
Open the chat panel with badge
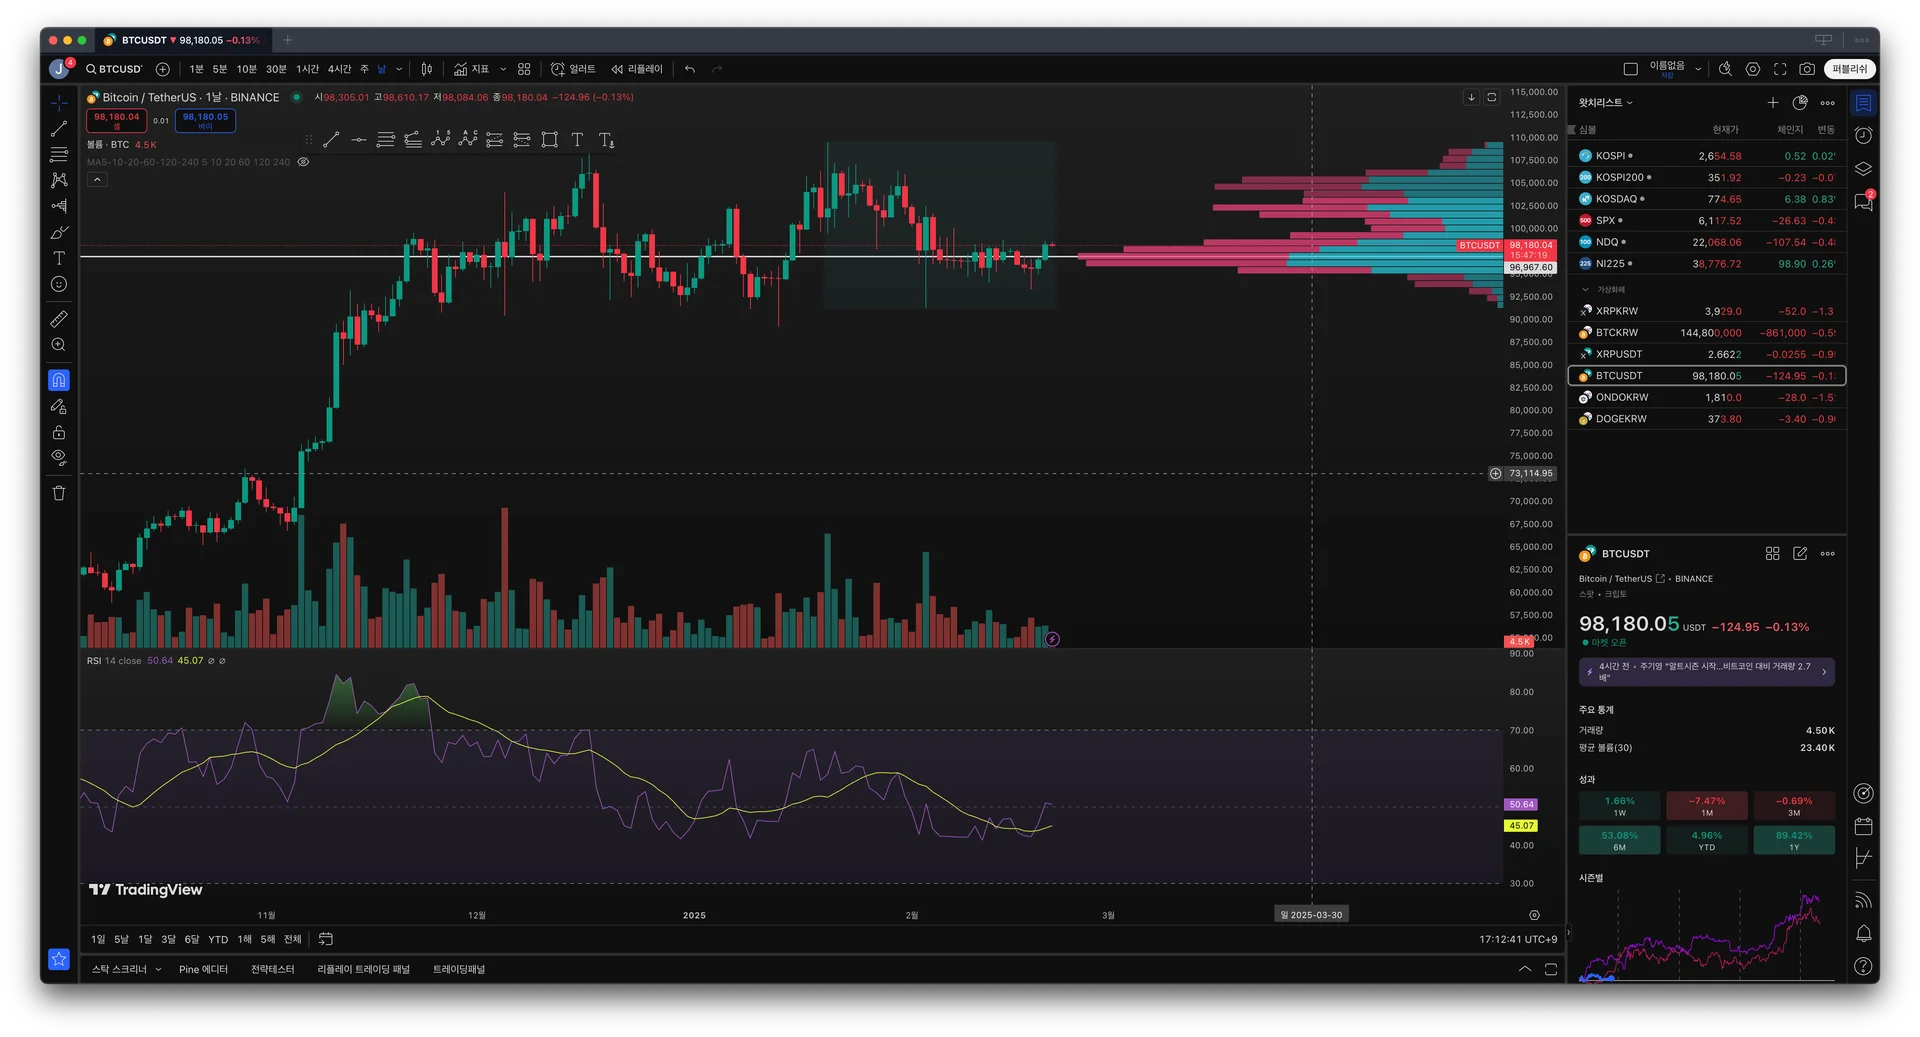coord(1863,201)
